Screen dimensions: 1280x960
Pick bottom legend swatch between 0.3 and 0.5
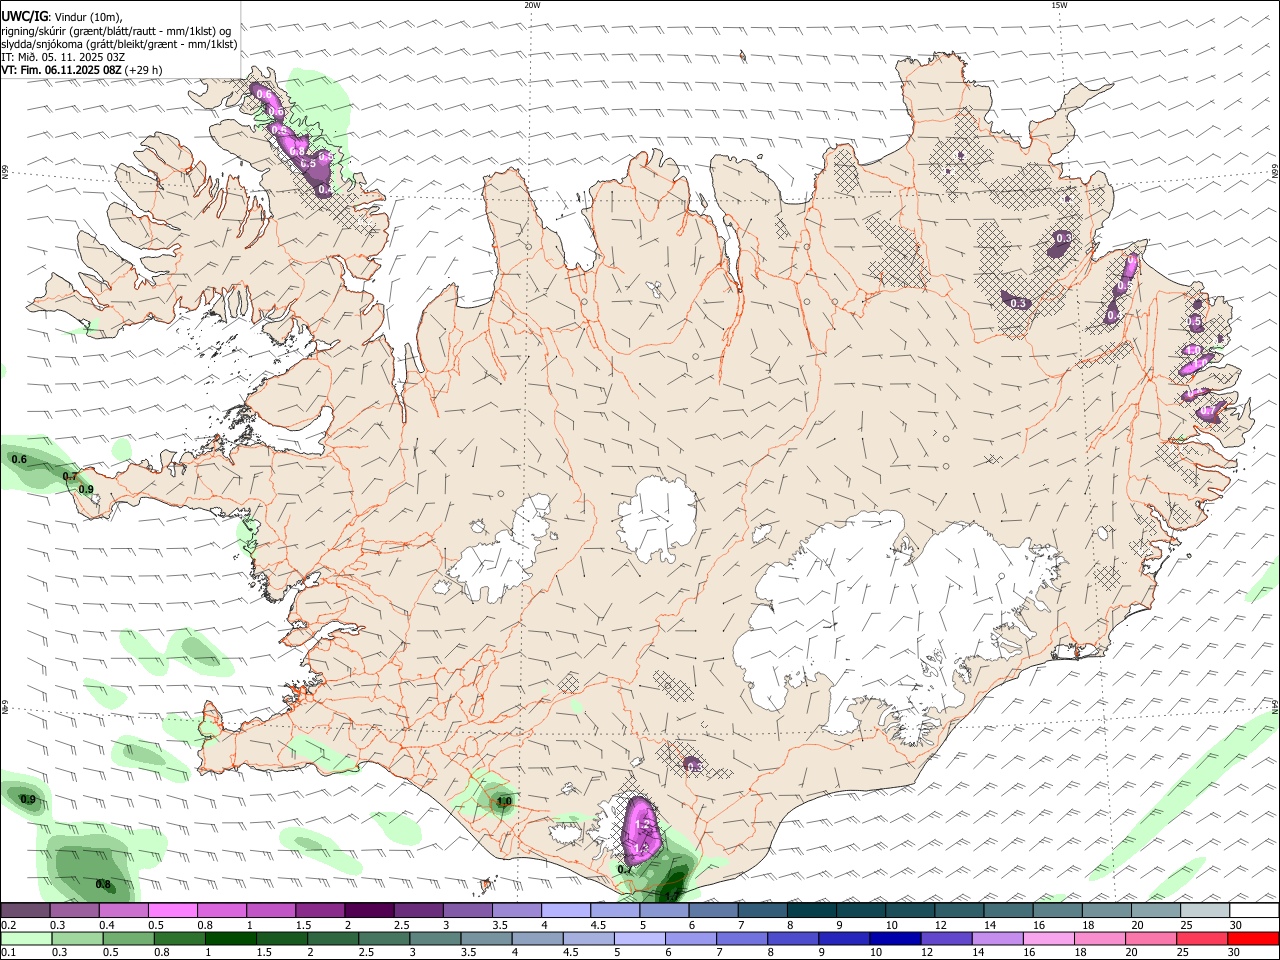[x=77, y=938]
